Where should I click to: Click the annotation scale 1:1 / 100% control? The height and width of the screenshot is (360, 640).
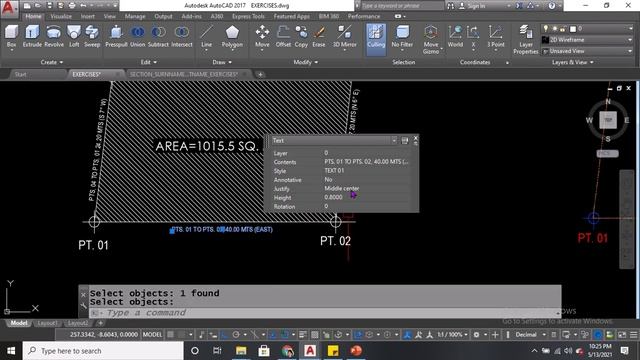click(452, 335)
